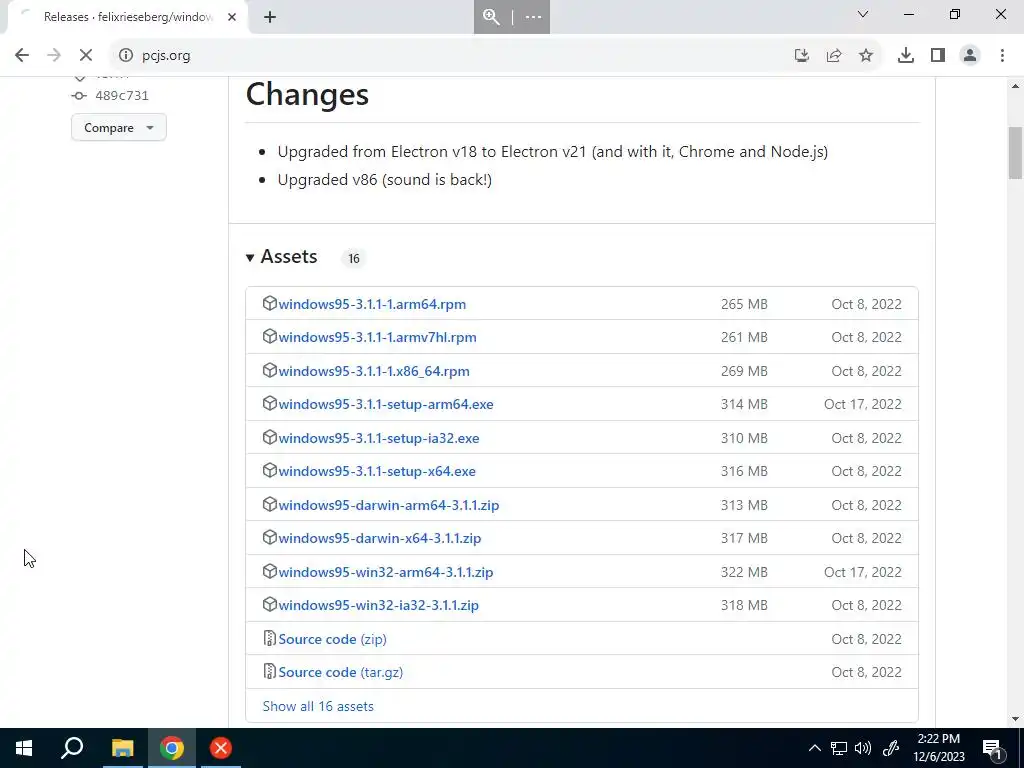Open the Windows Start menu
1024x768 pixels.
(x=24, y=748)
